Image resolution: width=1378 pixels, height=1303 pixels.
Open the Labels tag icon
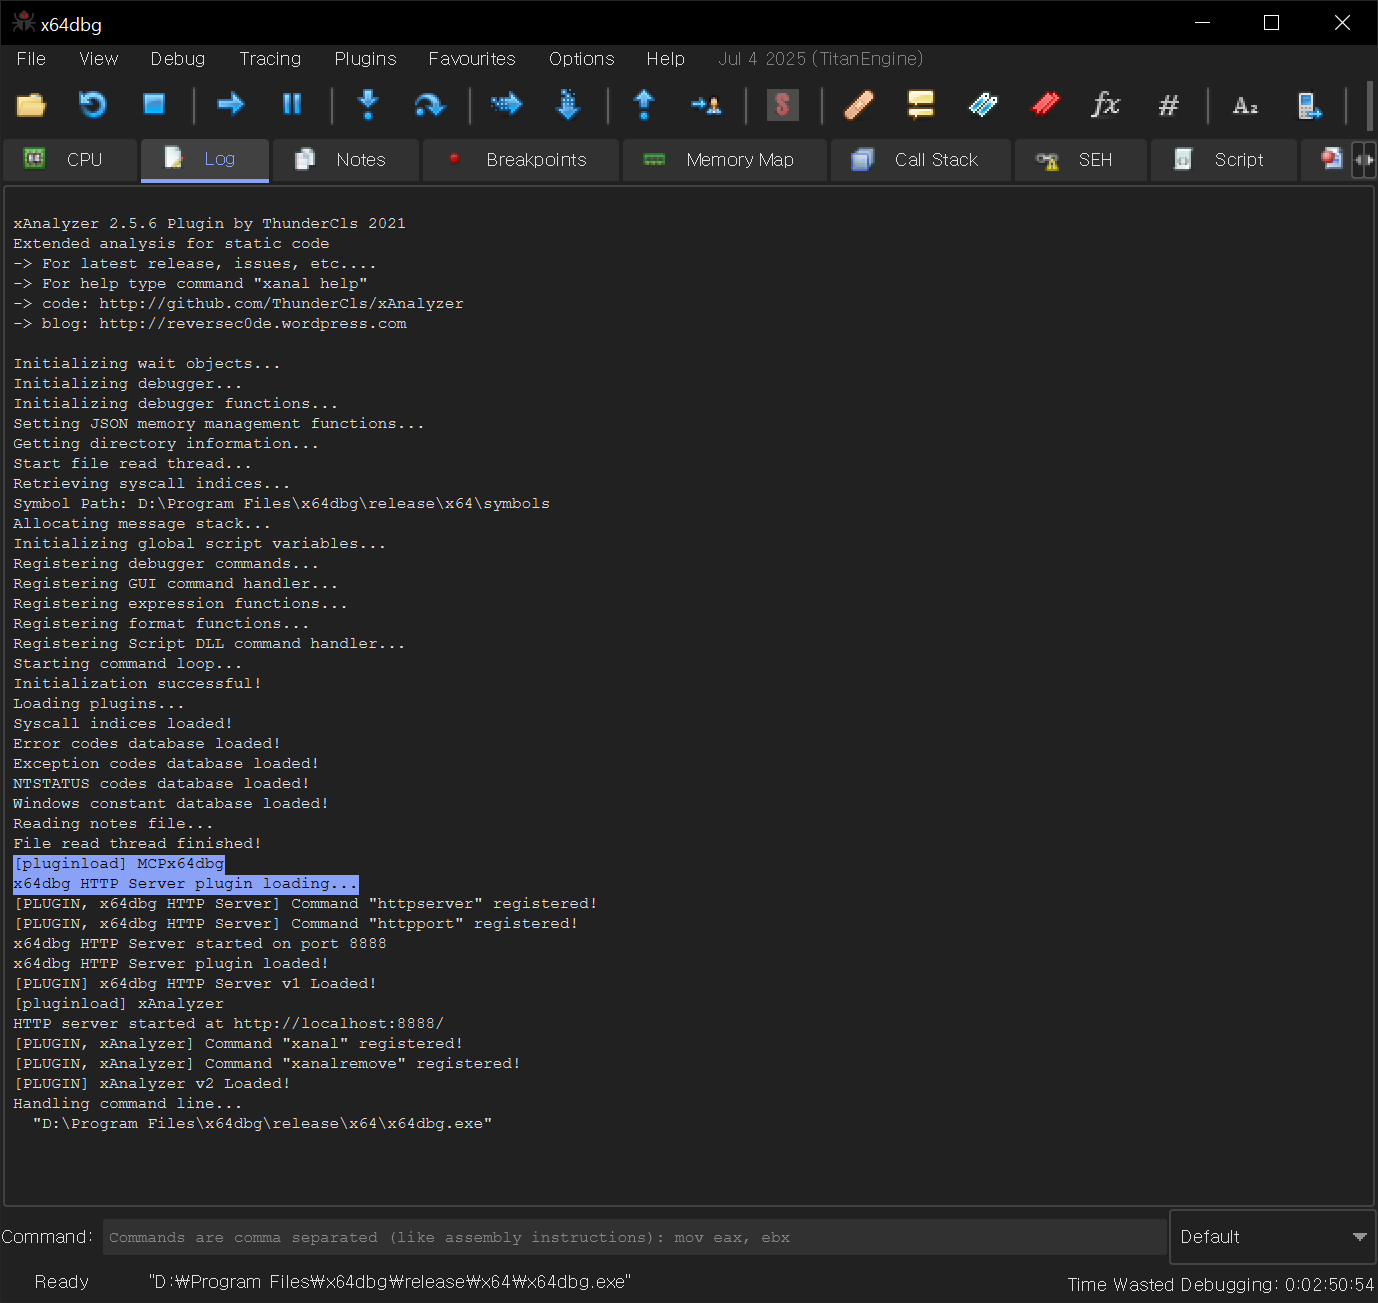coord(983,105)
